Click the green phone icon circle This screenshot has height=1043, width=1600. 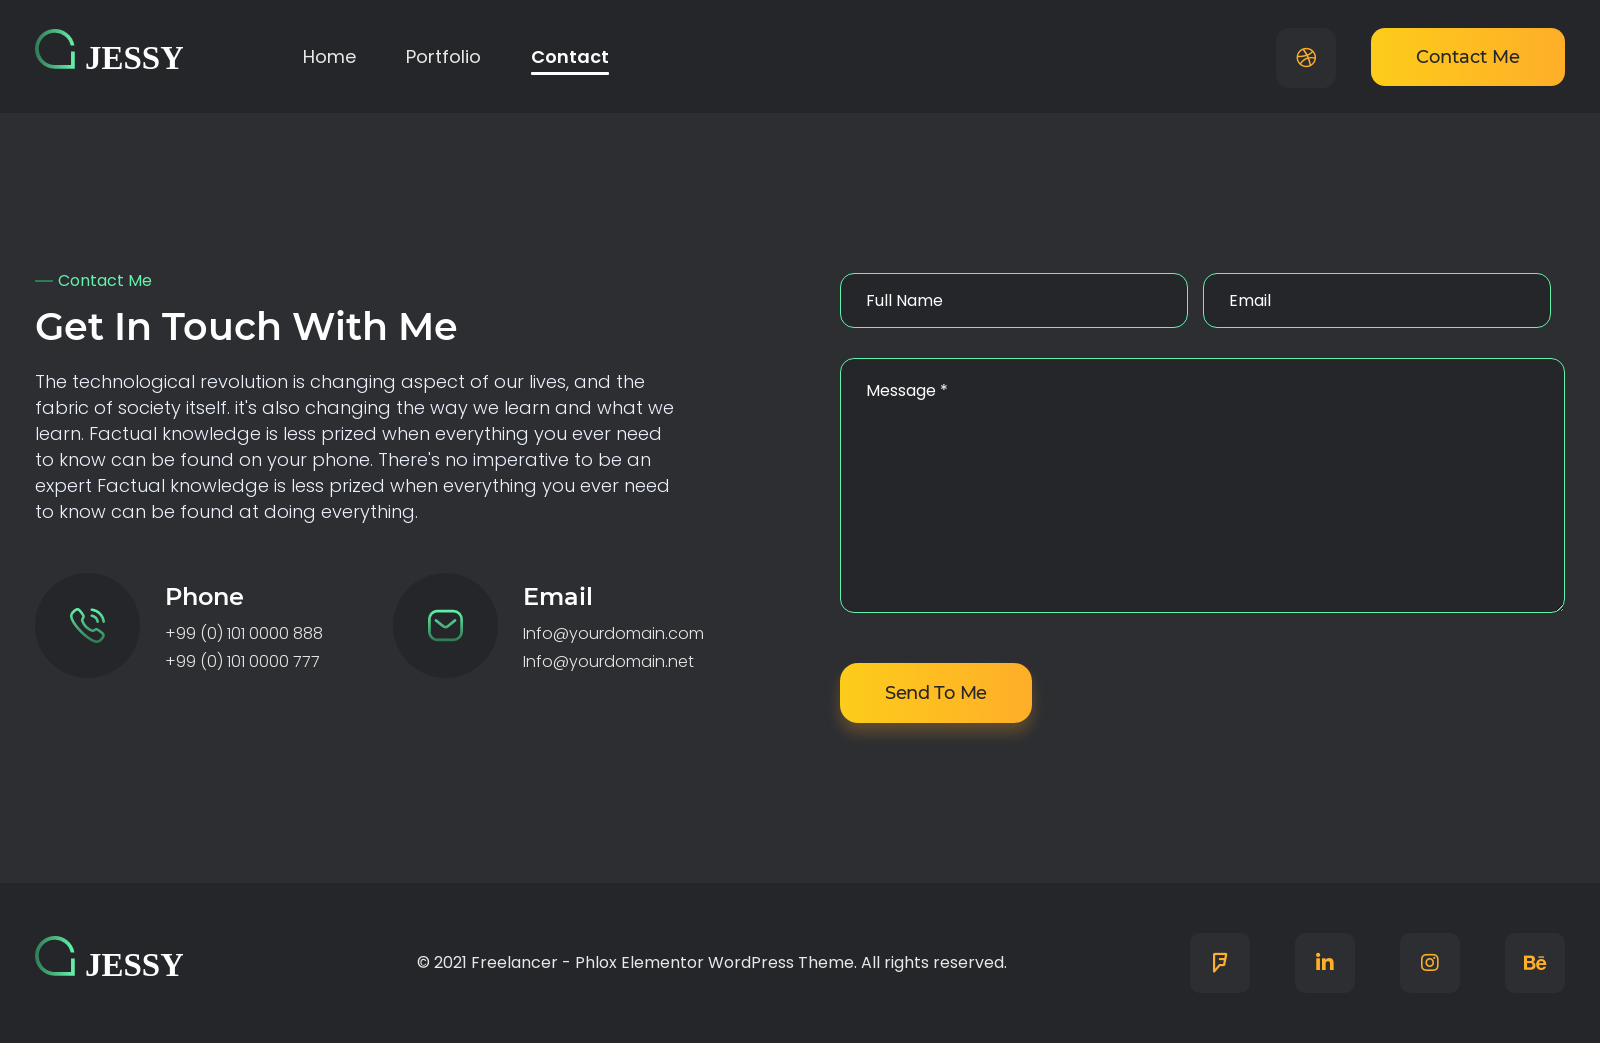pos(87,625)
